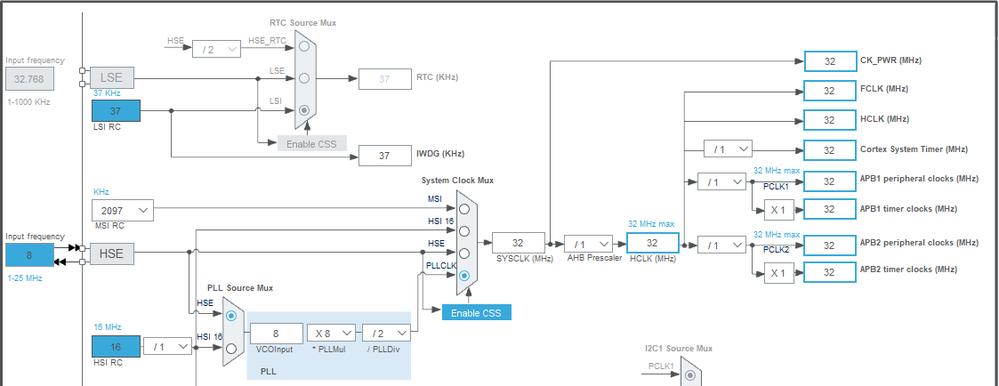This screenshot has height=386, width=999.
Task: Select LSI in RTC Source Mux
Action: pyautogui.click(x=305, y=110)
